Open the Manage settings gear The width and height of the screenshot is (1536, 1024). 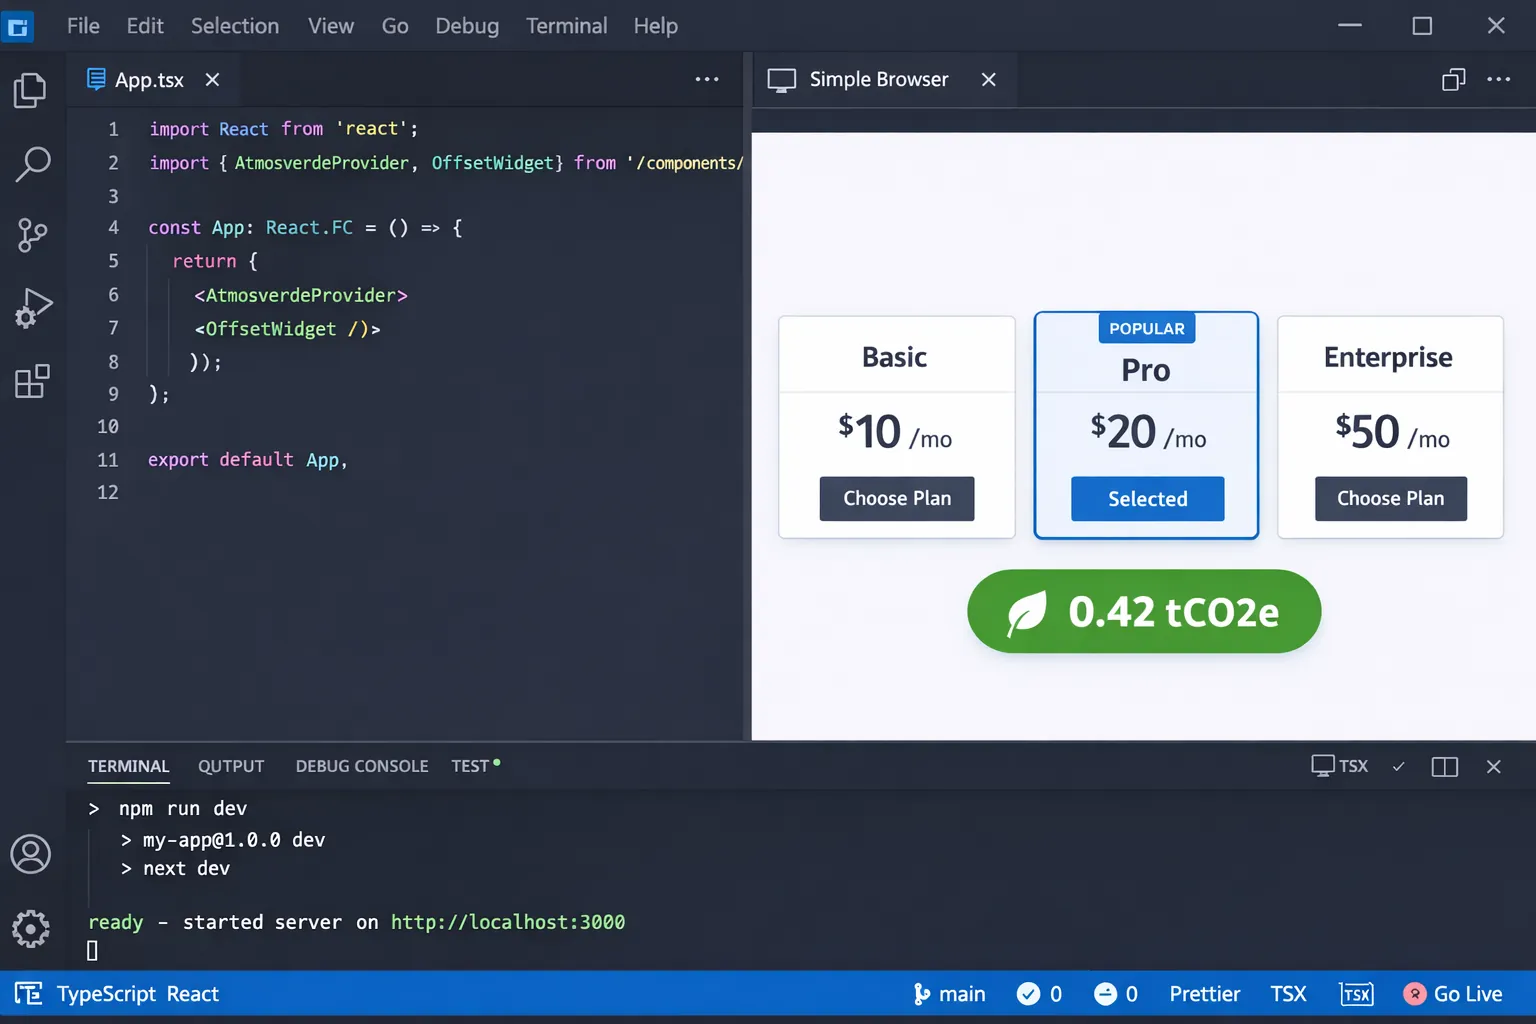pyautogui.click(x=31, y=929)
